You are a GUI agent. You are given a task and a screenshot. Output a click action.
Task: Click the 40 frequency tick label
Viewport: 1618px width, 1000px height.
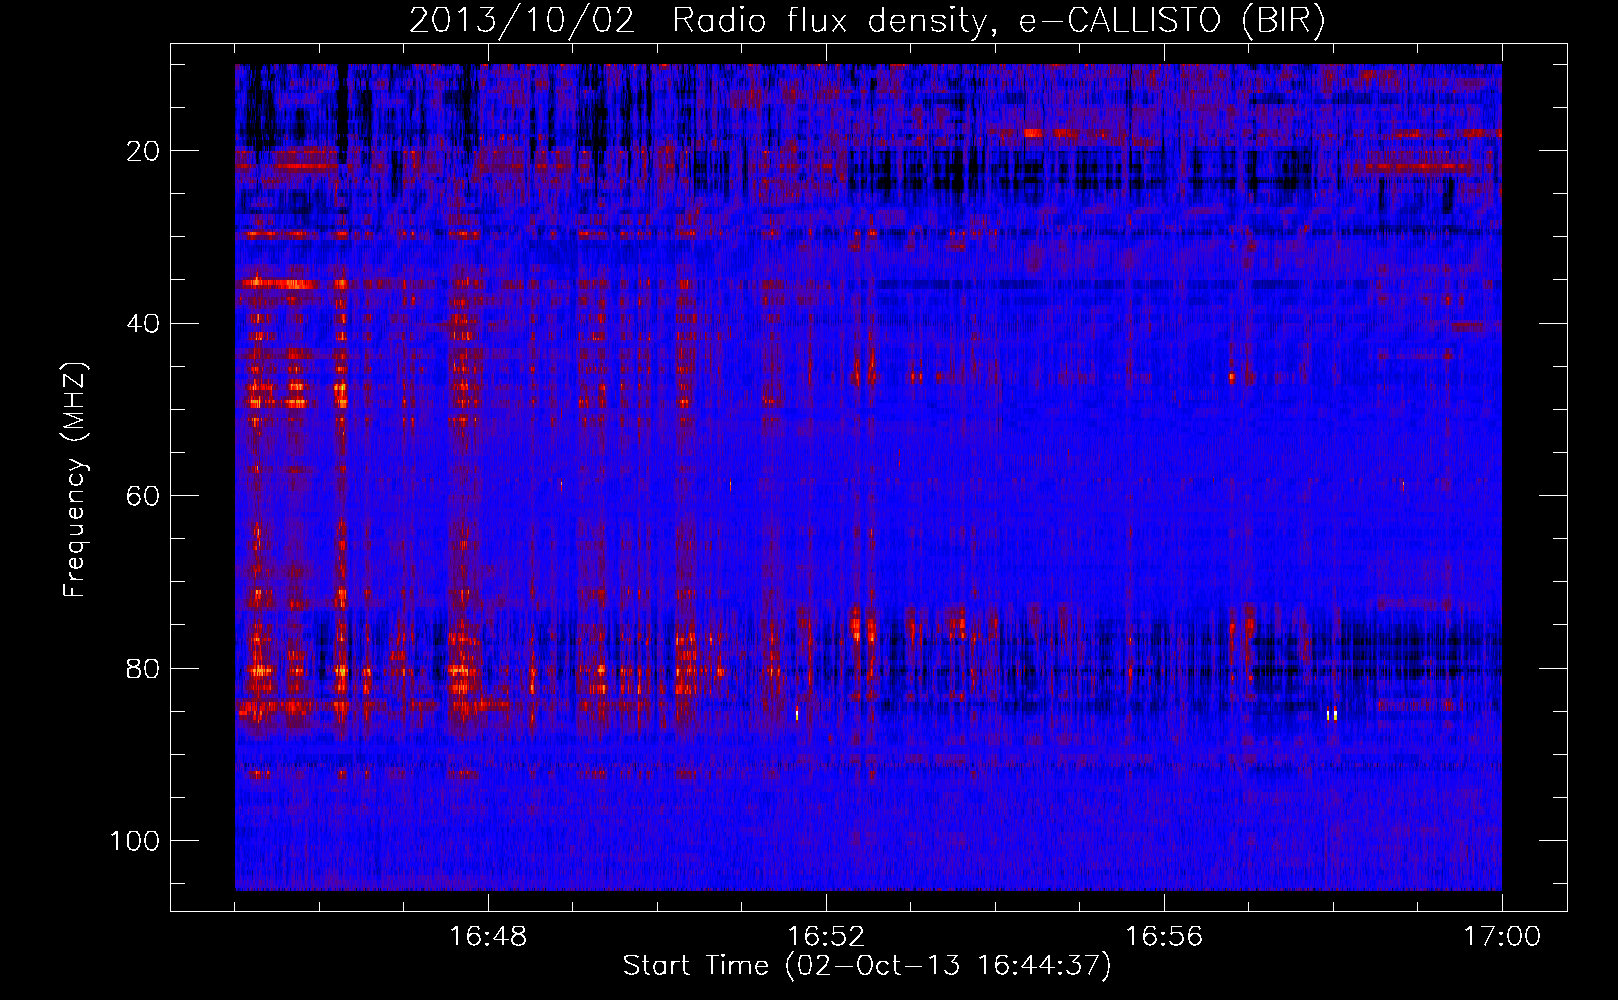pyautogui.click(x=143, y=324)
